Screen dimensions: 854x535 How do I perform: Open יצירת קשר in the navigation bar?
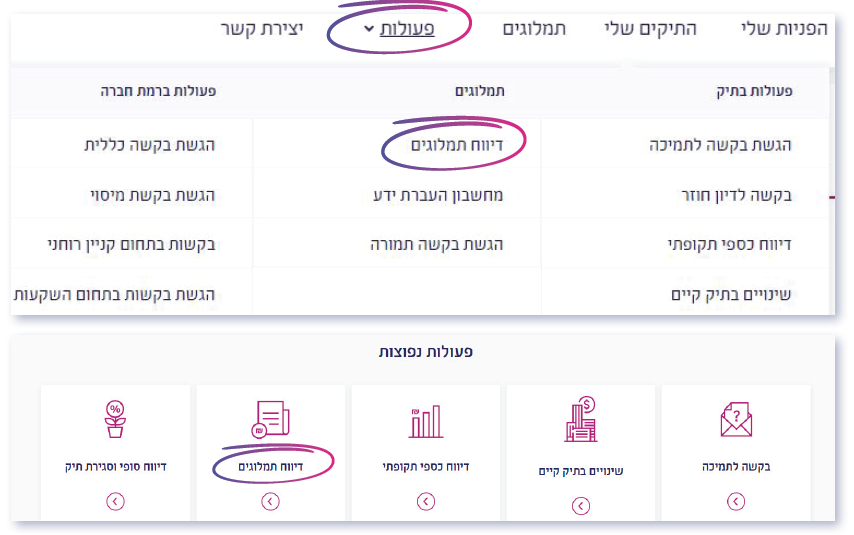click(262, 28)
